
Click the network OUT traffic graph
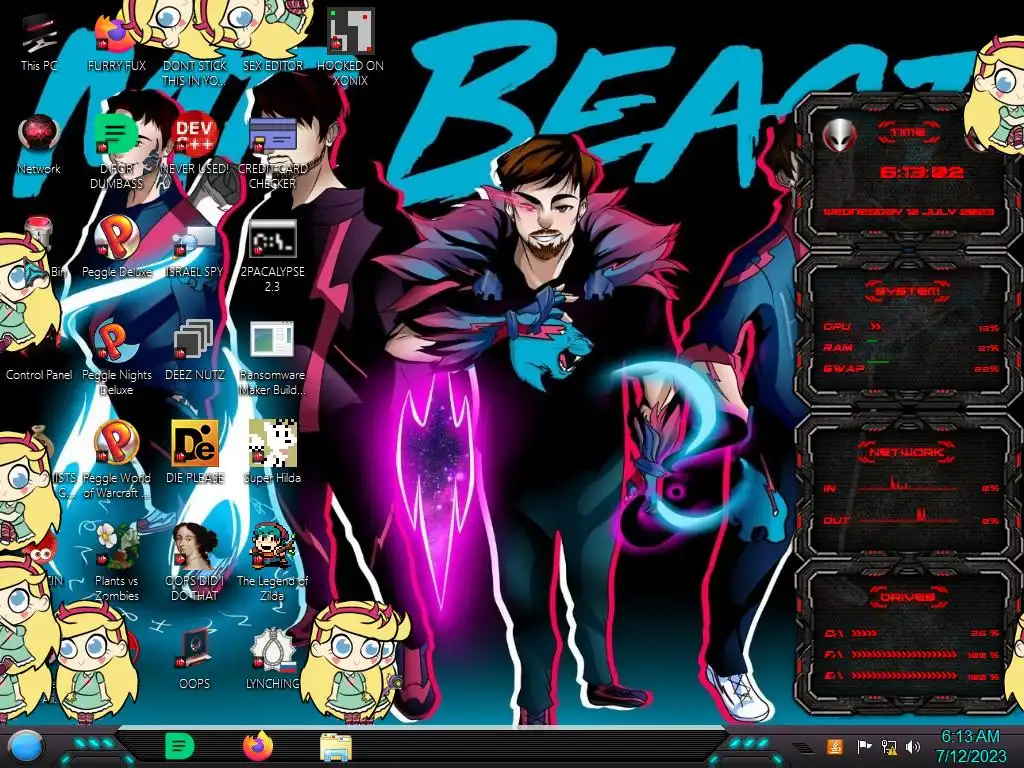point(909,516)
